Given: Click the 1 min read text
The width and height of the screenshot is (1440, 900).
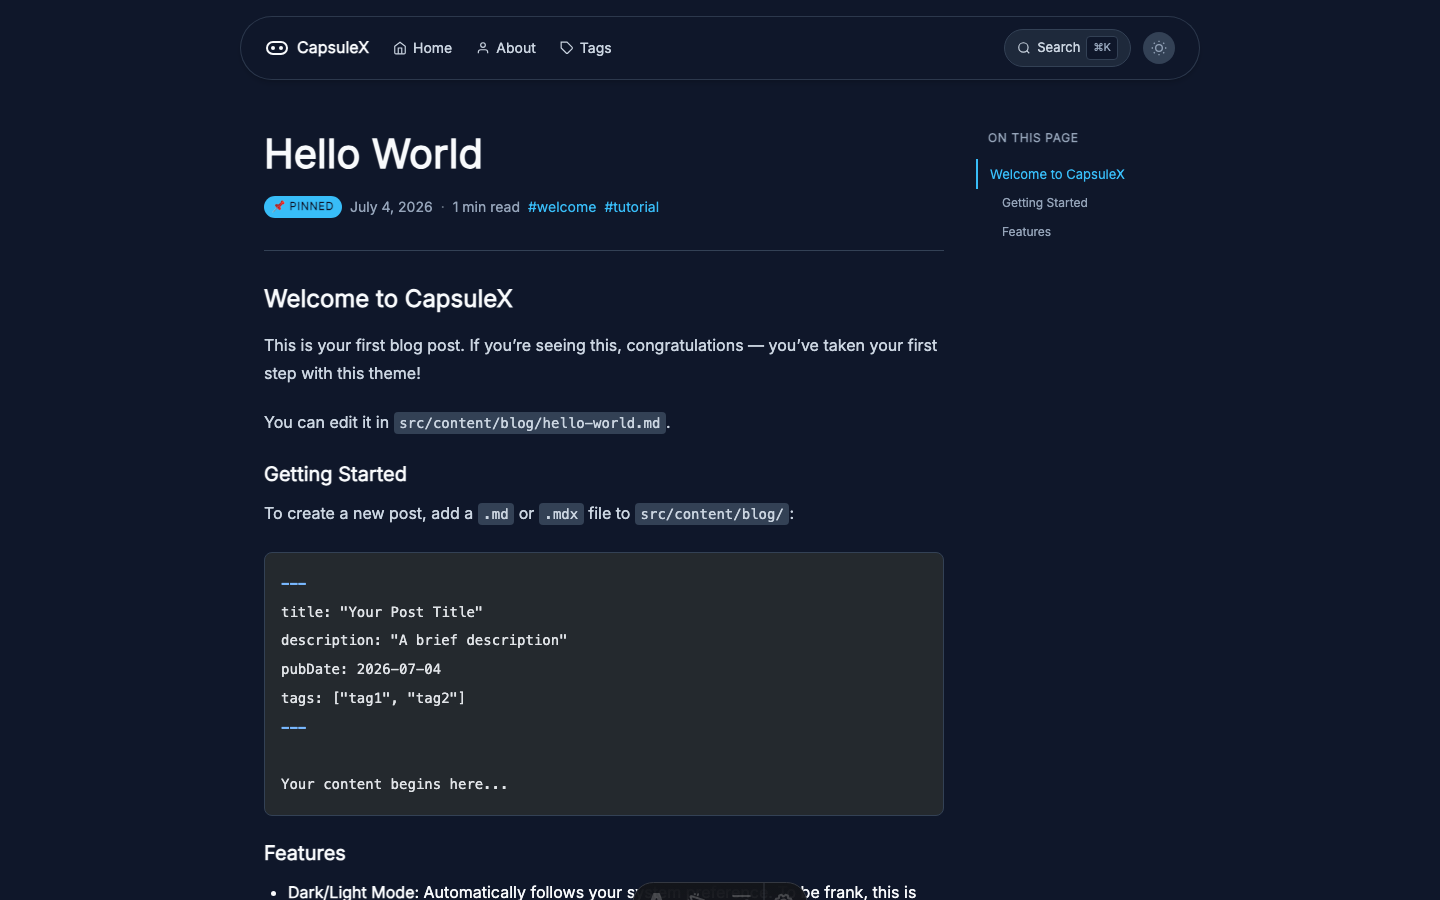Looking at the screenshot, I should [486, 207].
